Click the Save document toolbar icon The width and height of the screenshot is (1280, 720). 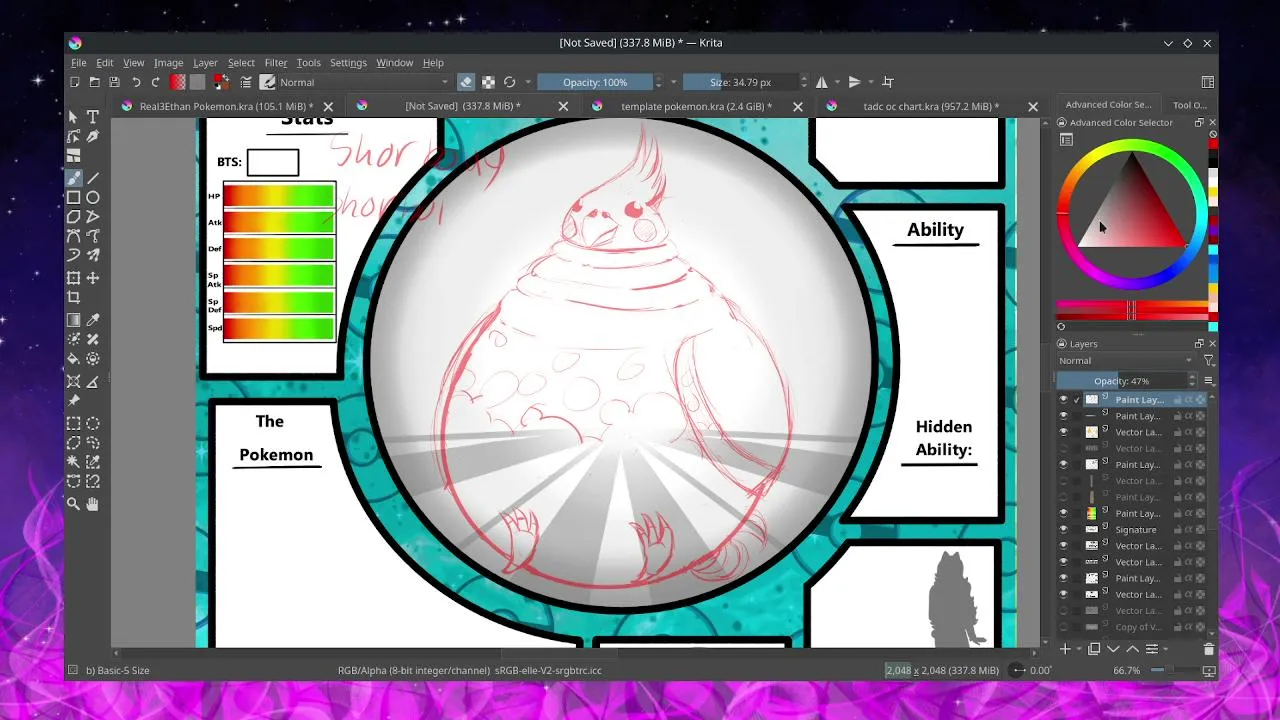pyautogui.click(x=114, y=82)
